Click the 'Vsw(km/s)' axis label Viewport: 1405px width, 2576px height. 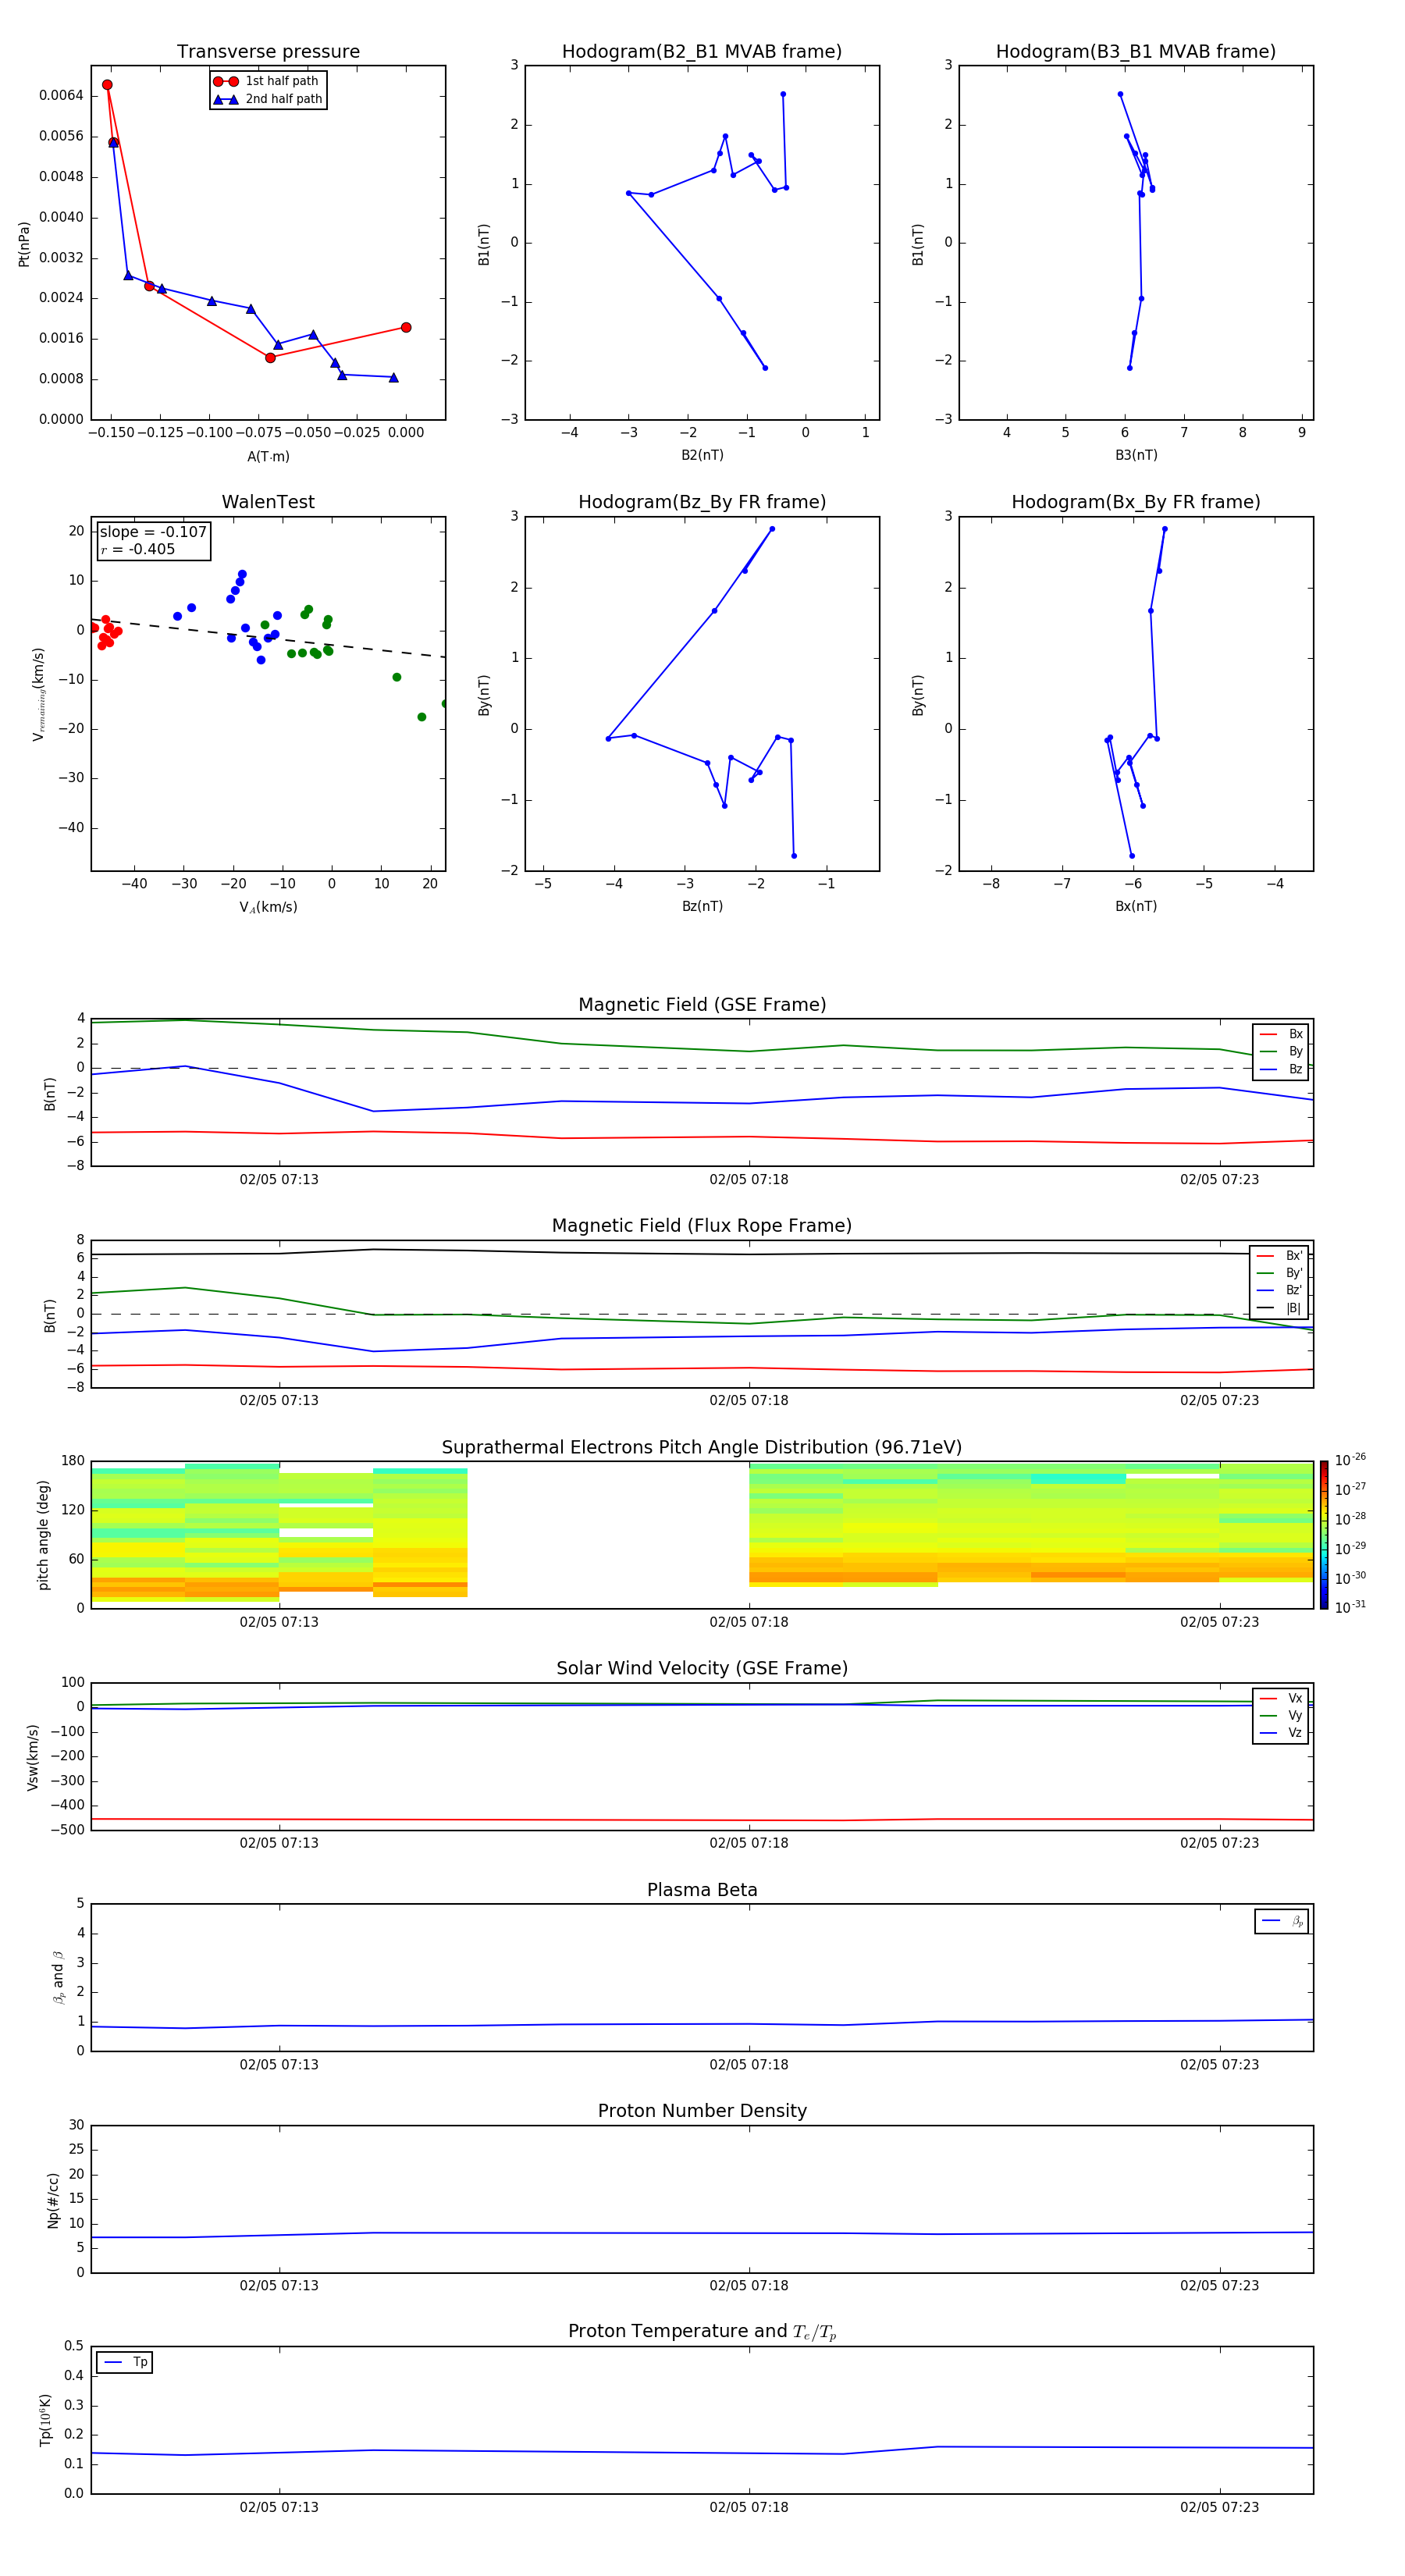33,1757
